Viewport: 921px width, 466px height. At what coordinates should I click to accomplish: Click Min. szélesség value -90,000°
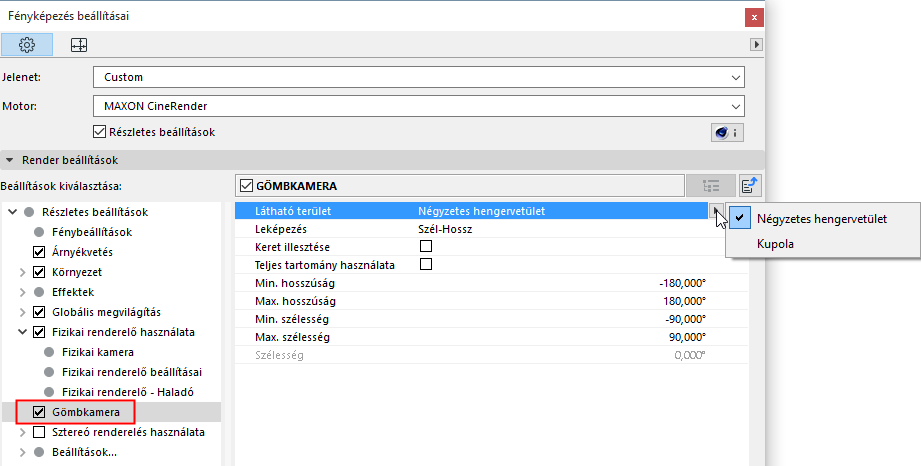[685, 319]
